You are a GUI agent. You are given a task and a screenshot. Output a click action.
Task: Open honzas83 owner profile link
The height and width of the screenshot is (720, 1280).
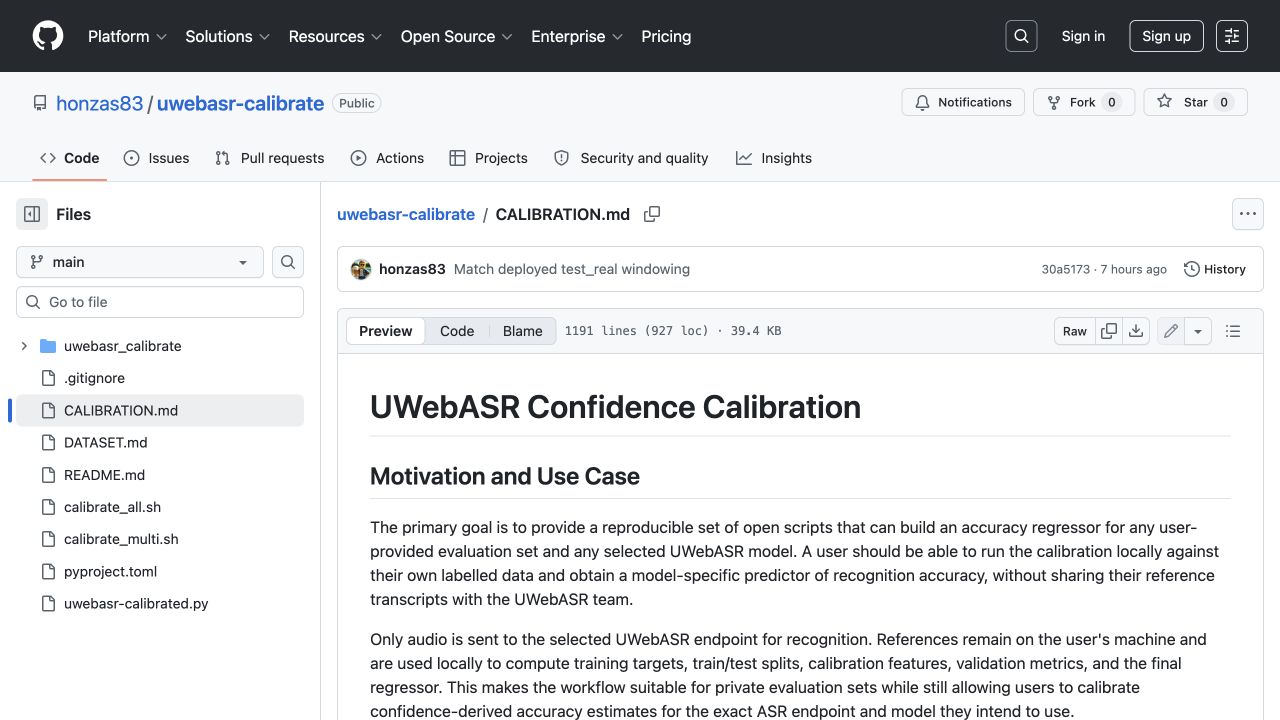[x=100, y=103]
